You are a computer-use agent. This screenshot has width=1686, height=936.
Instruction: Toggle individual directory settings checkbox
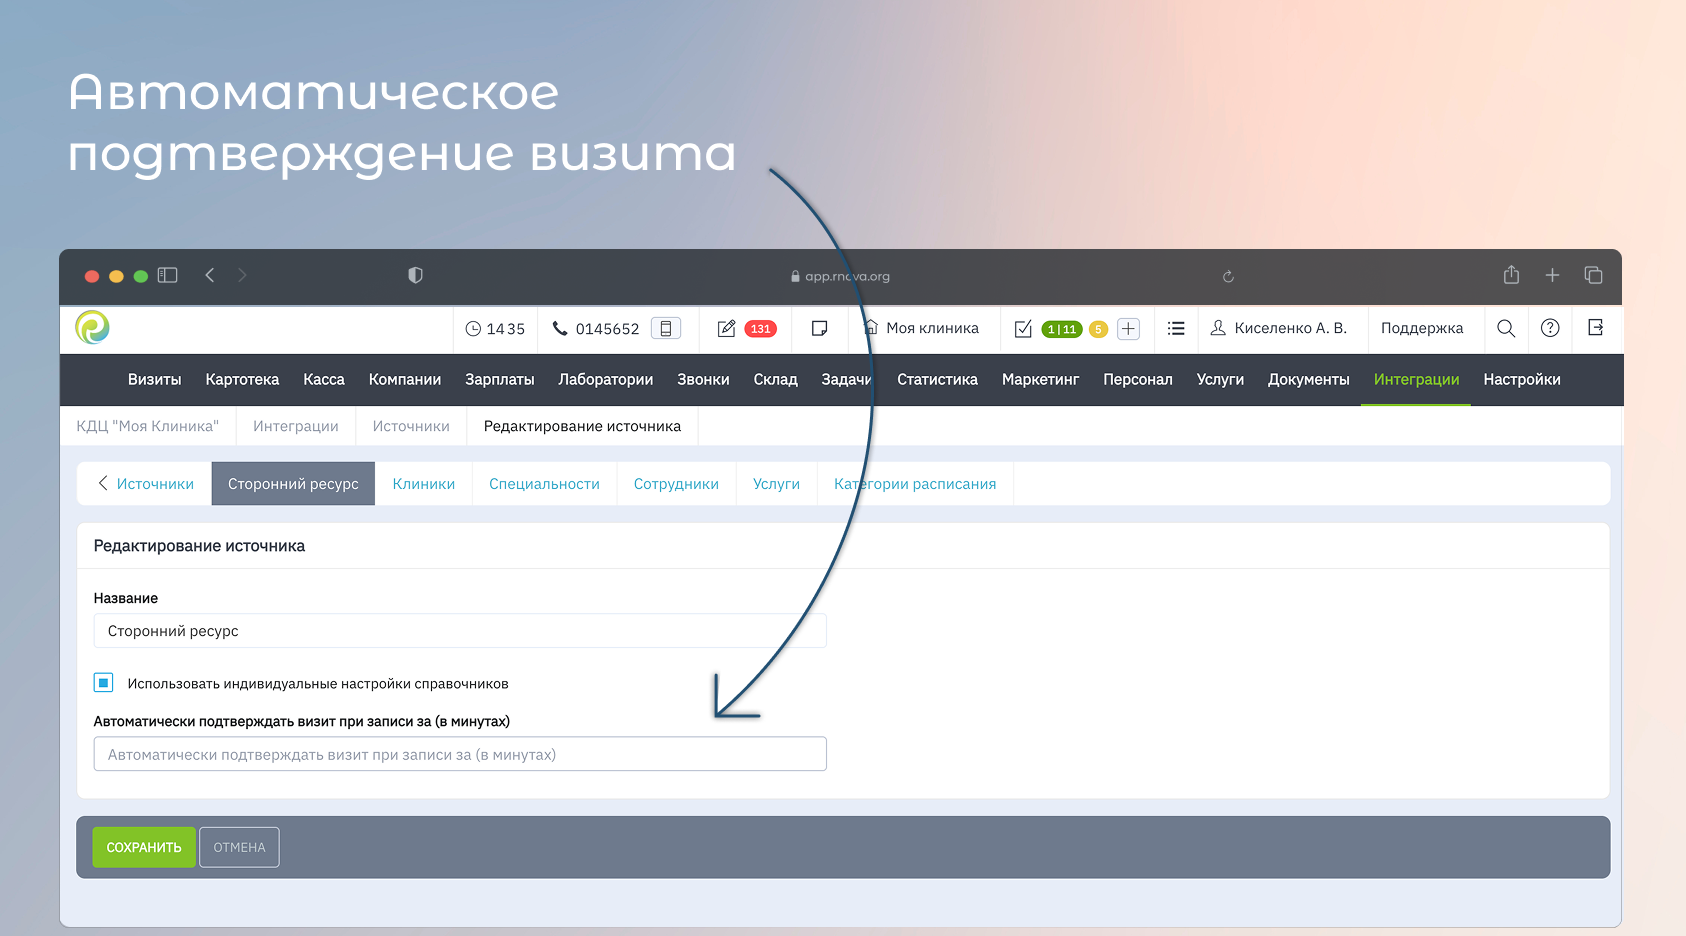point(104,683)
